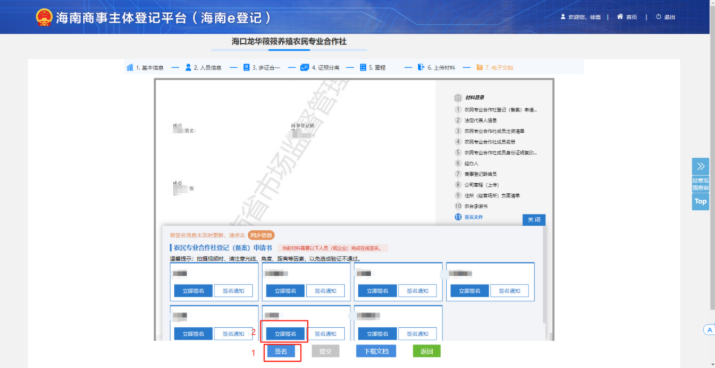
Task: Click the blue 签名 button at bottom
Action: tap(281, 351)
